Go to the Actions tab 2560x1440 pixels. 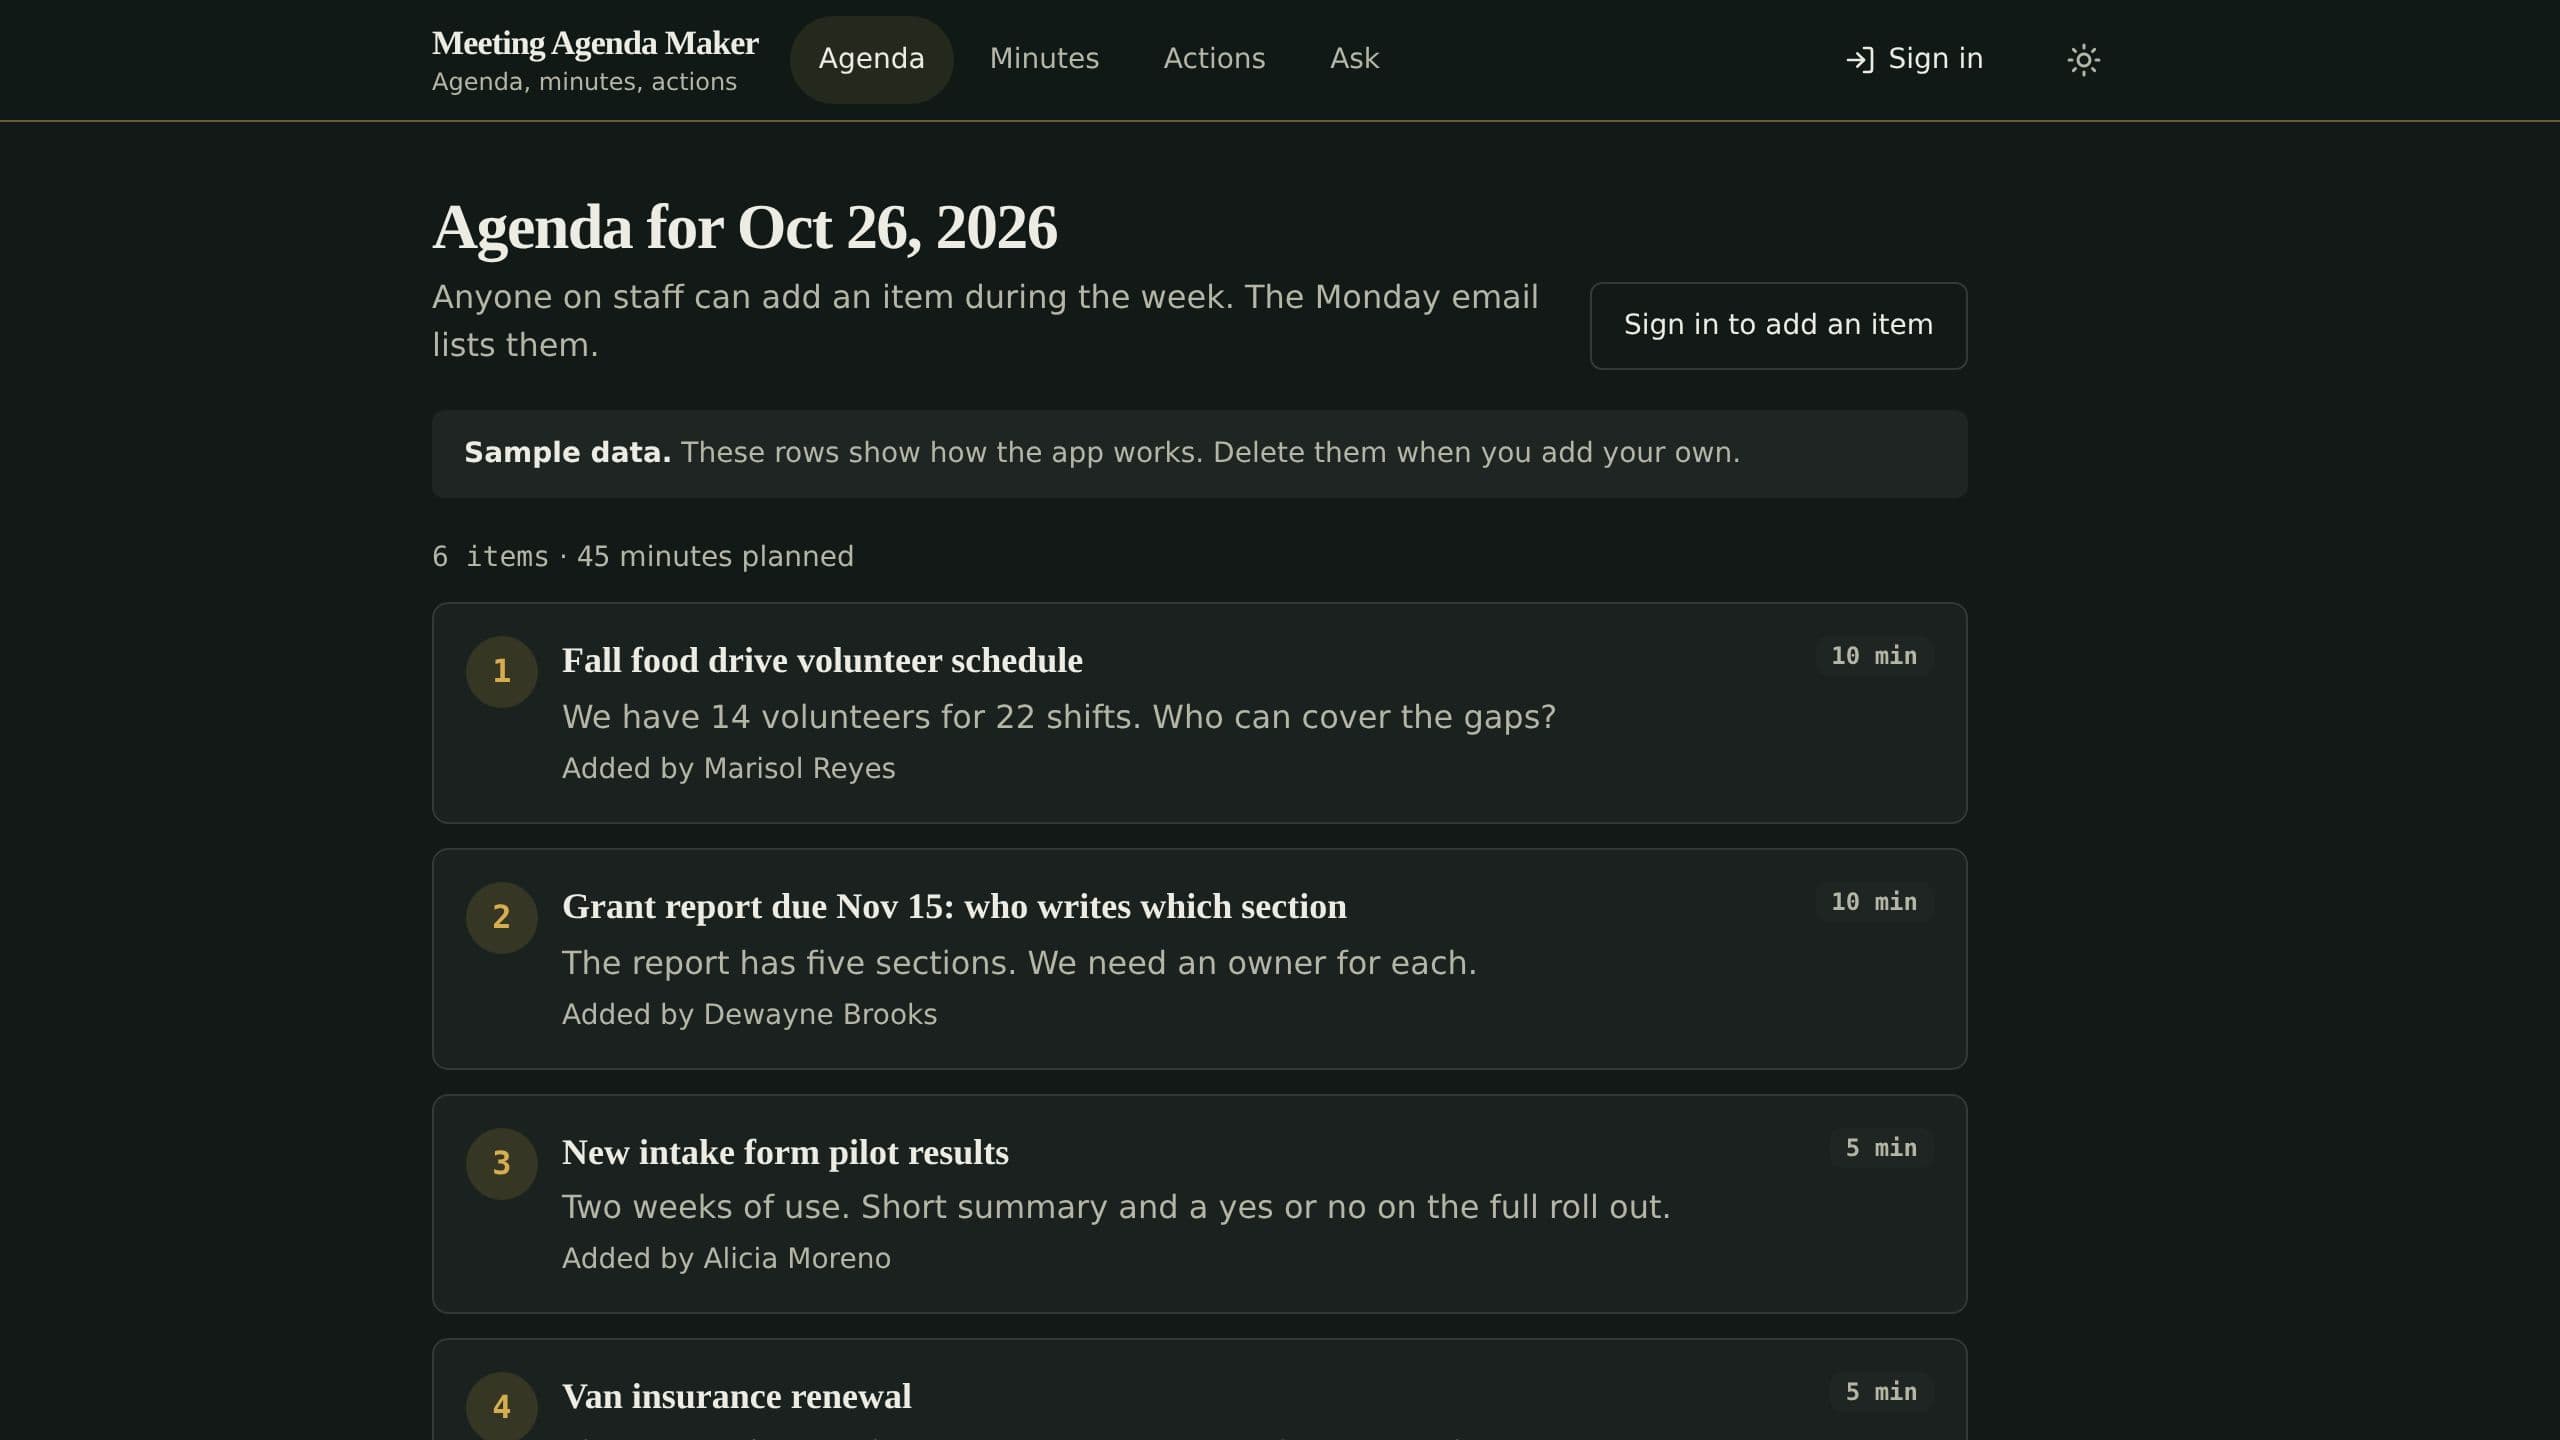coord(1214,59)
